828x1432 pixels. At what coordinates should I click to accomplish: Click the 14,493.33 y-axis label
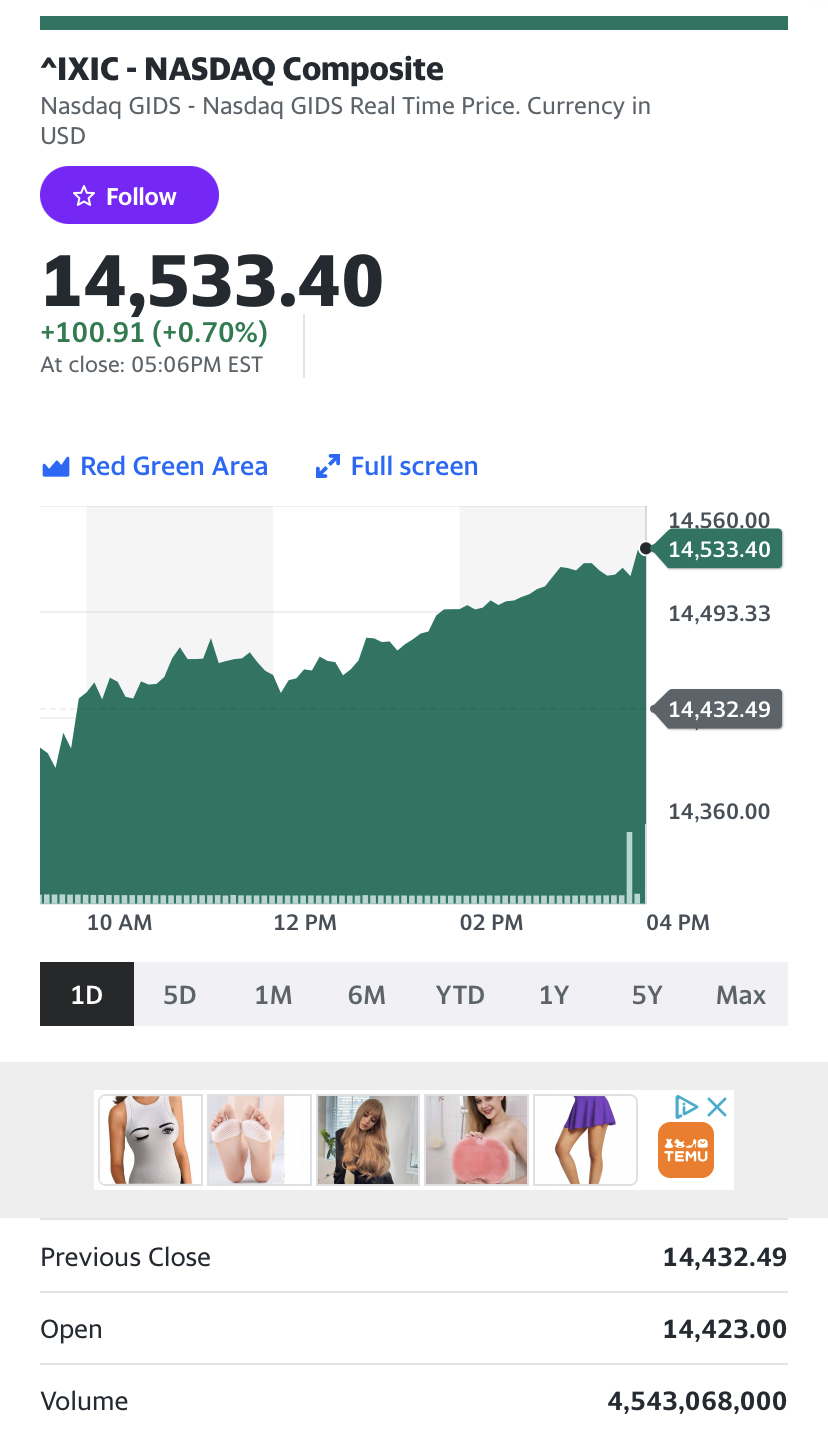[719, 614]
